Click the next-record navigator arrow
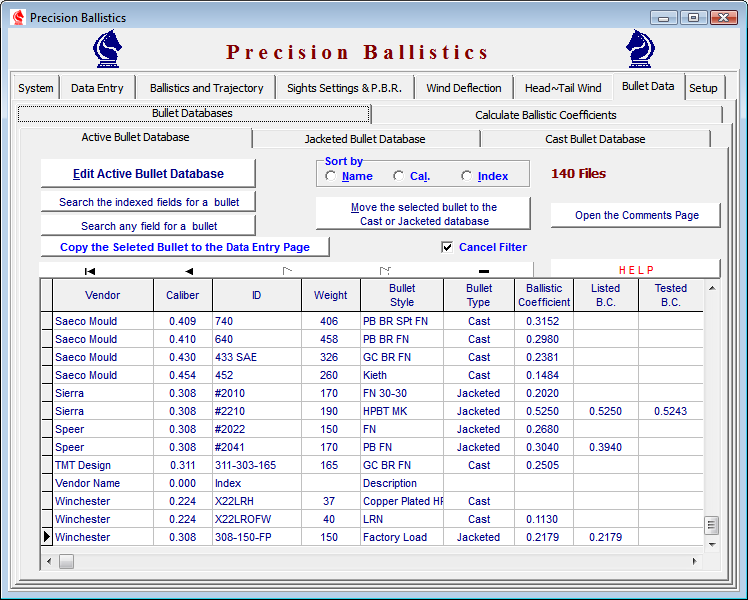This screenshot has width=748, height=600. (287, 270)
